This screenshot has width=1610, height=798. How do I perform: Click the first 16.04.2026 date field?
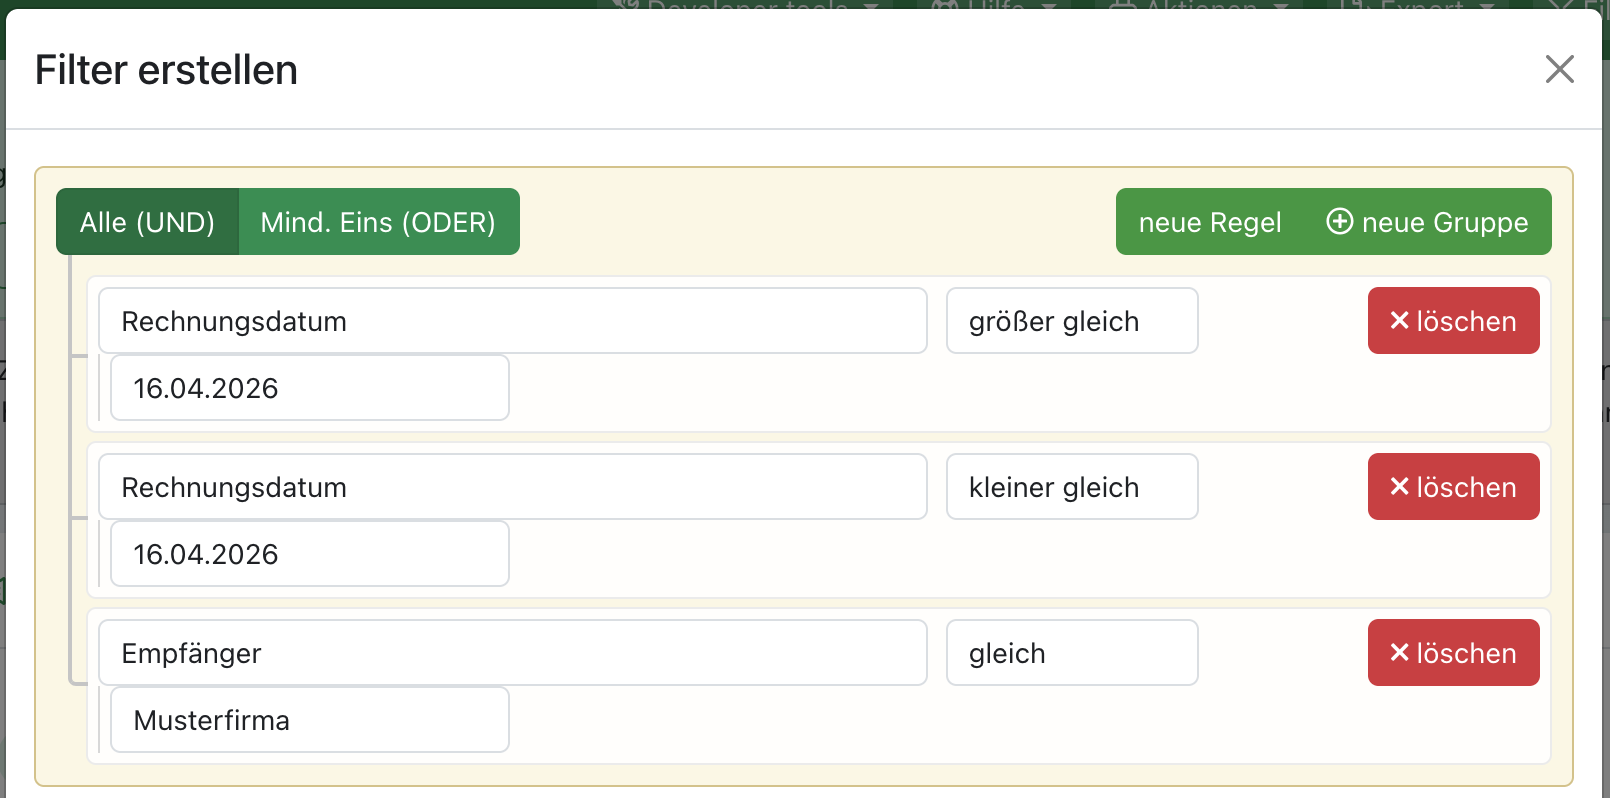tap(309, 388)
